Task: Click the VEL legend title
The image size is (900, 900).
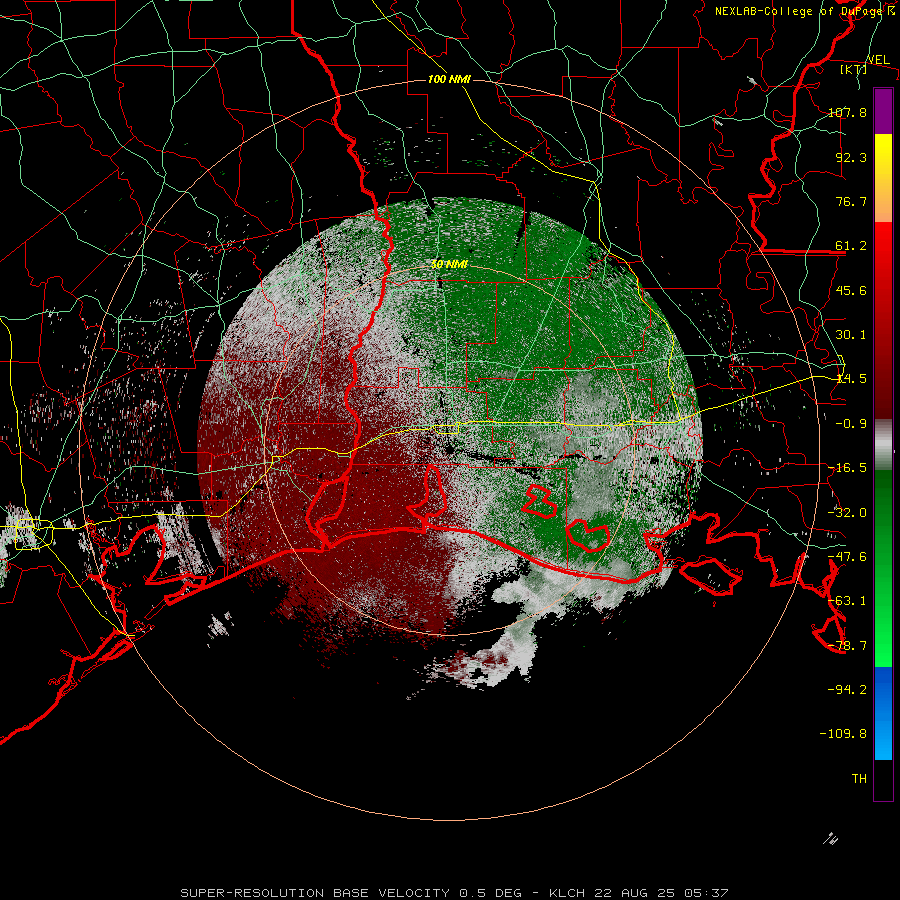Action: [878, 60]
